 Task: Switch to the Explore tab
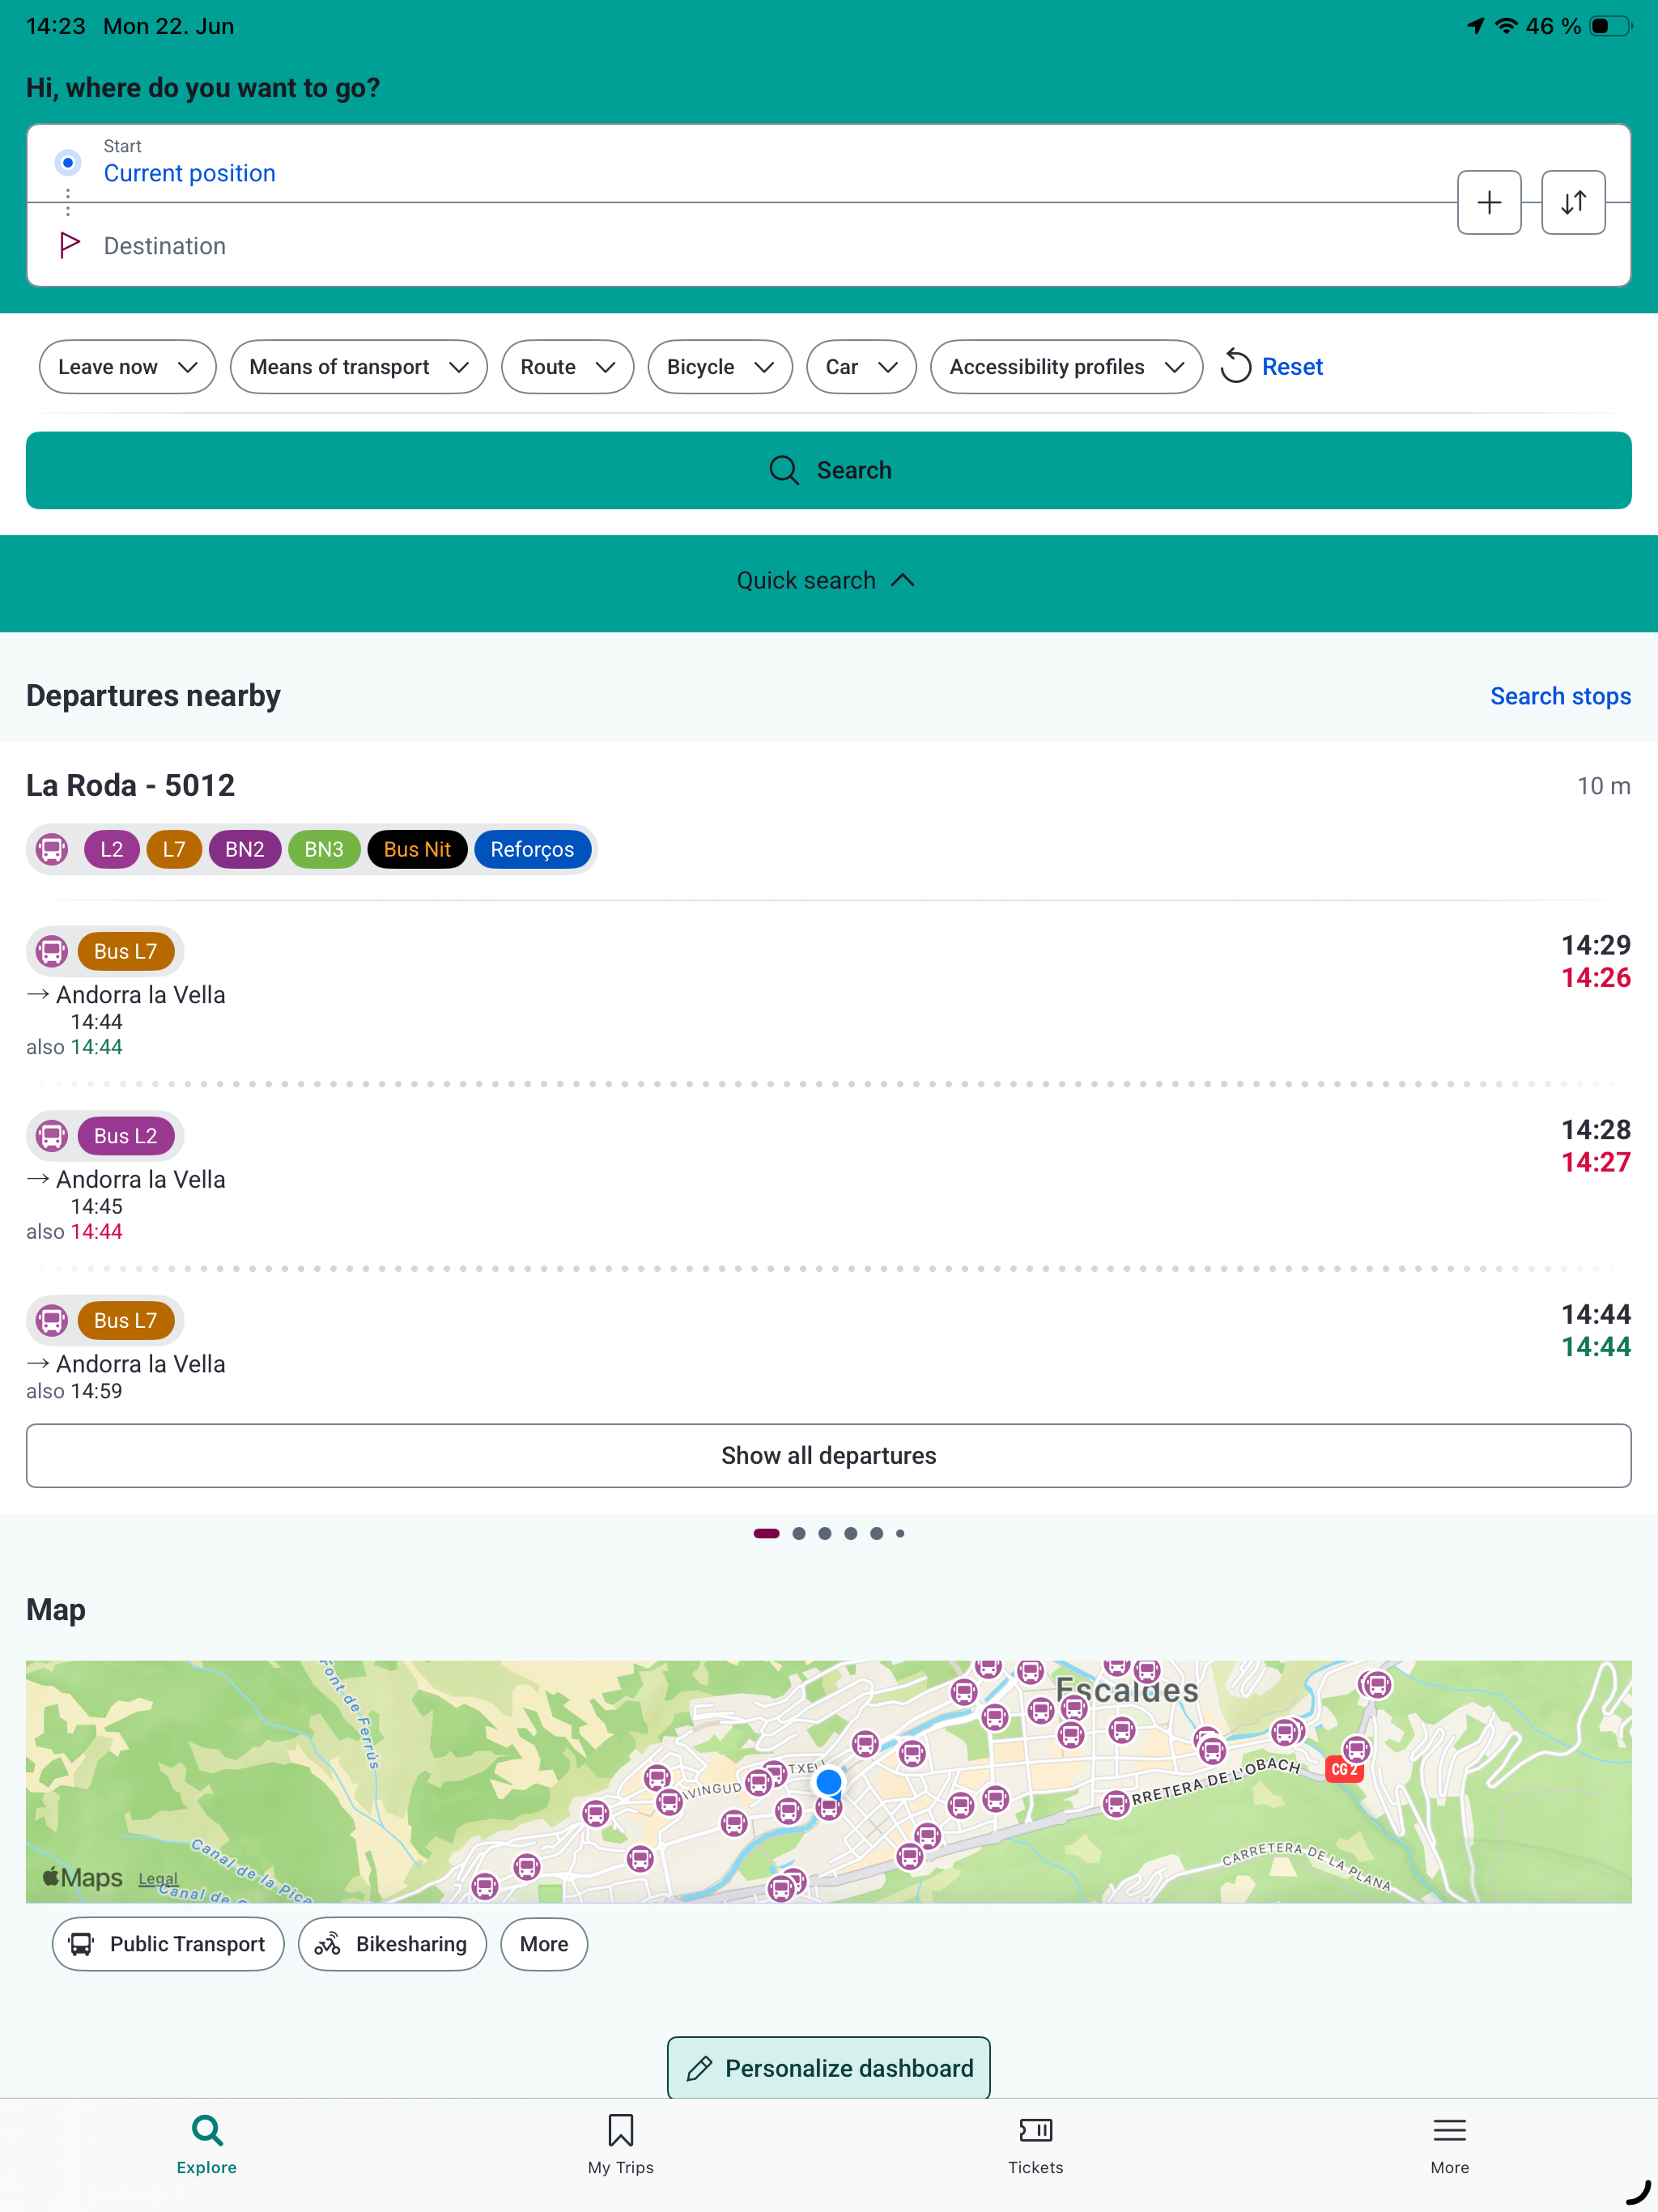207,2145
